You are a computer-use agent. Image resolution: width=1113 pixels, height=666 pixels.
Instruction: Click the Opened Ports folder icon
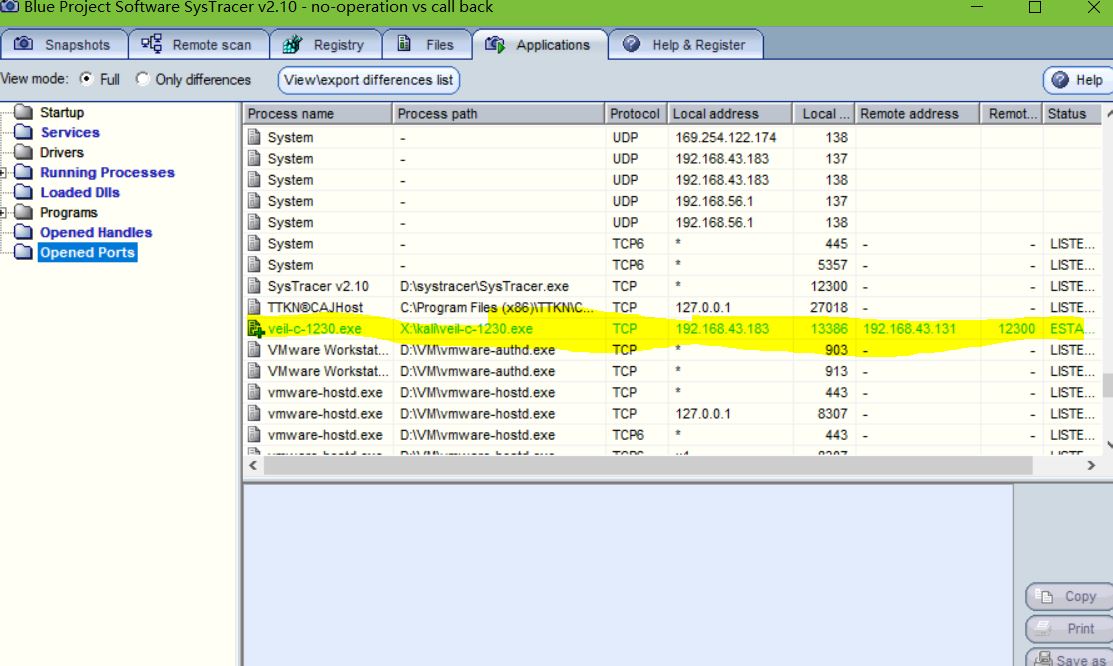tap(23, 252)
